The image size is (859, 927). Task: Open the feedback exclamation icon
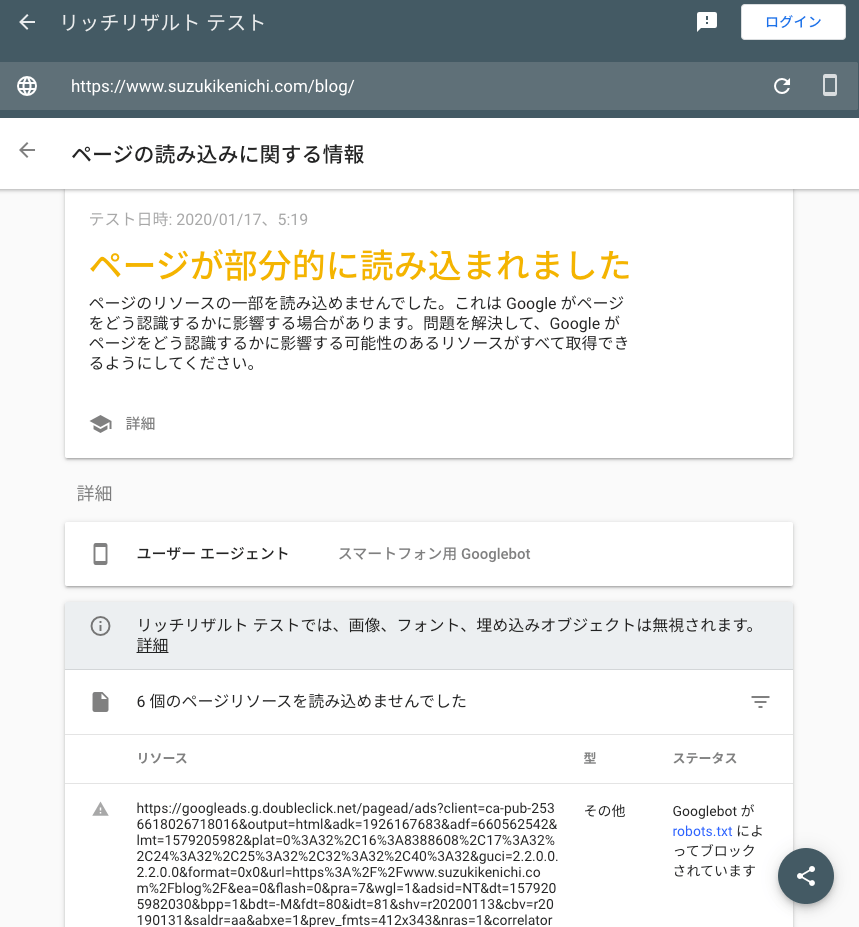[x=706, y=22]
